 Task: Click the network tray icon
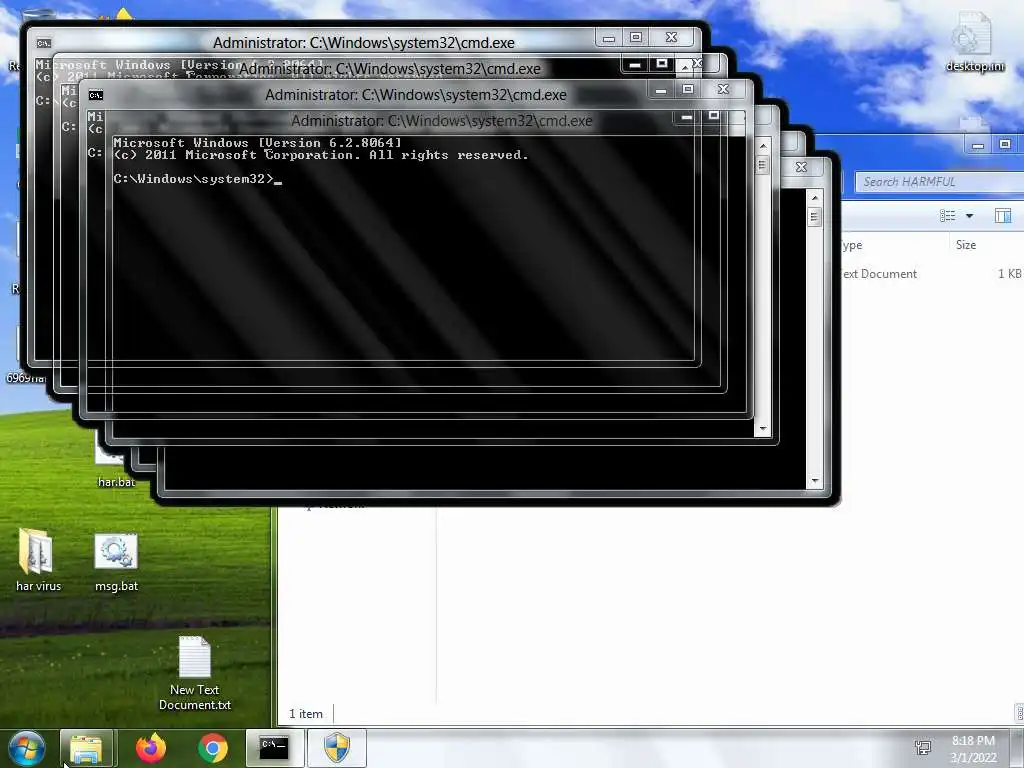923,748
